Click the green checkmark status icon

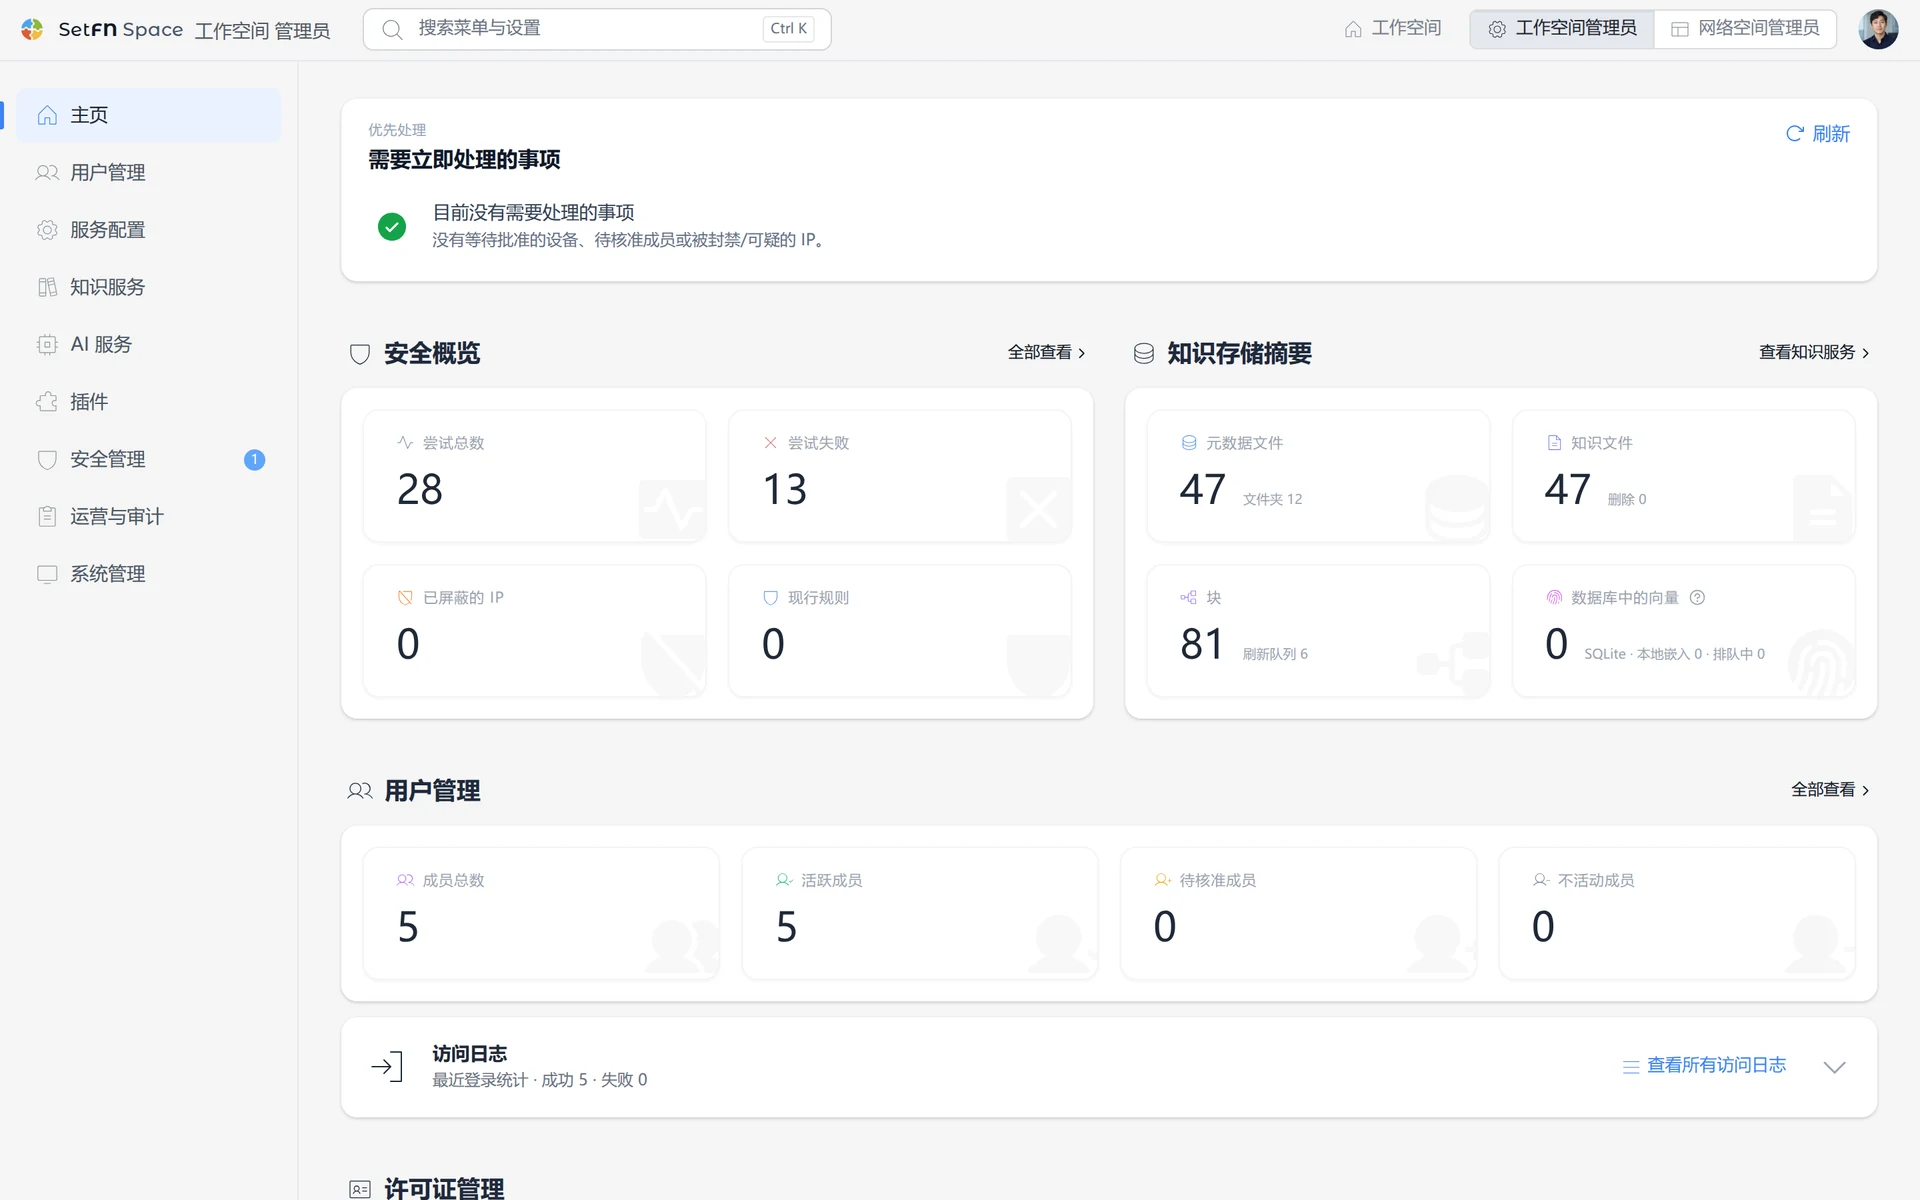[x=392, y=227]
